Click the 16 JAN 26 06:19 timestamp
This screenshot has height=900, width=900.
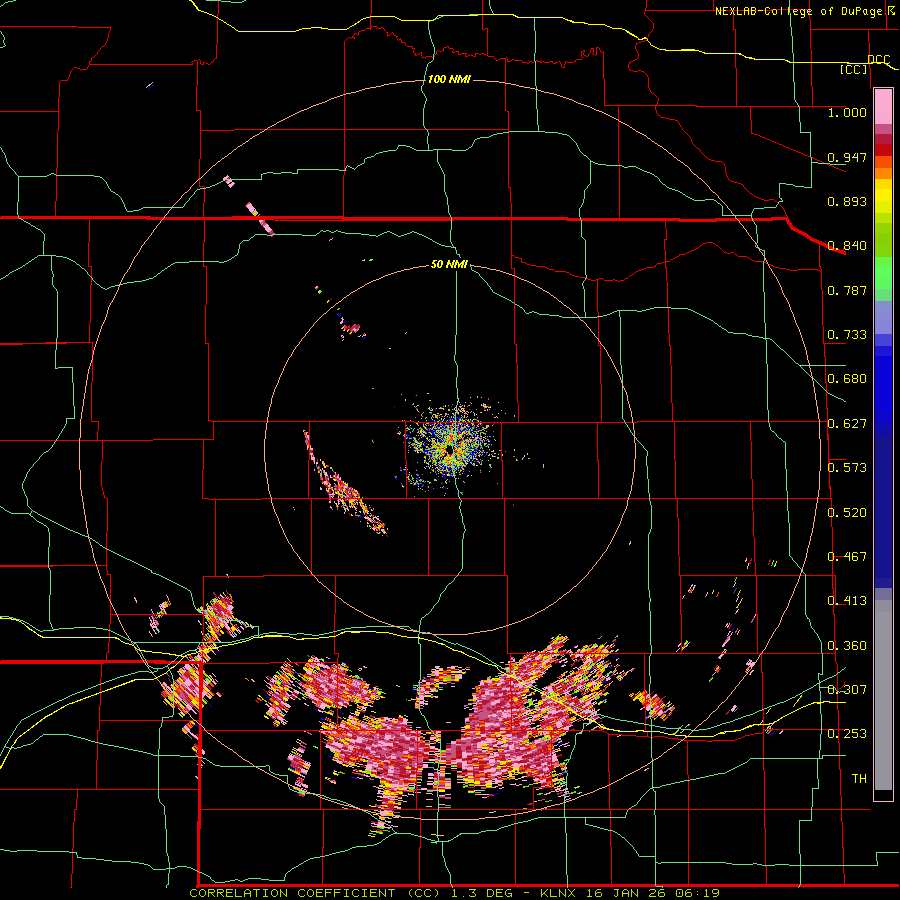coord(653,893)
